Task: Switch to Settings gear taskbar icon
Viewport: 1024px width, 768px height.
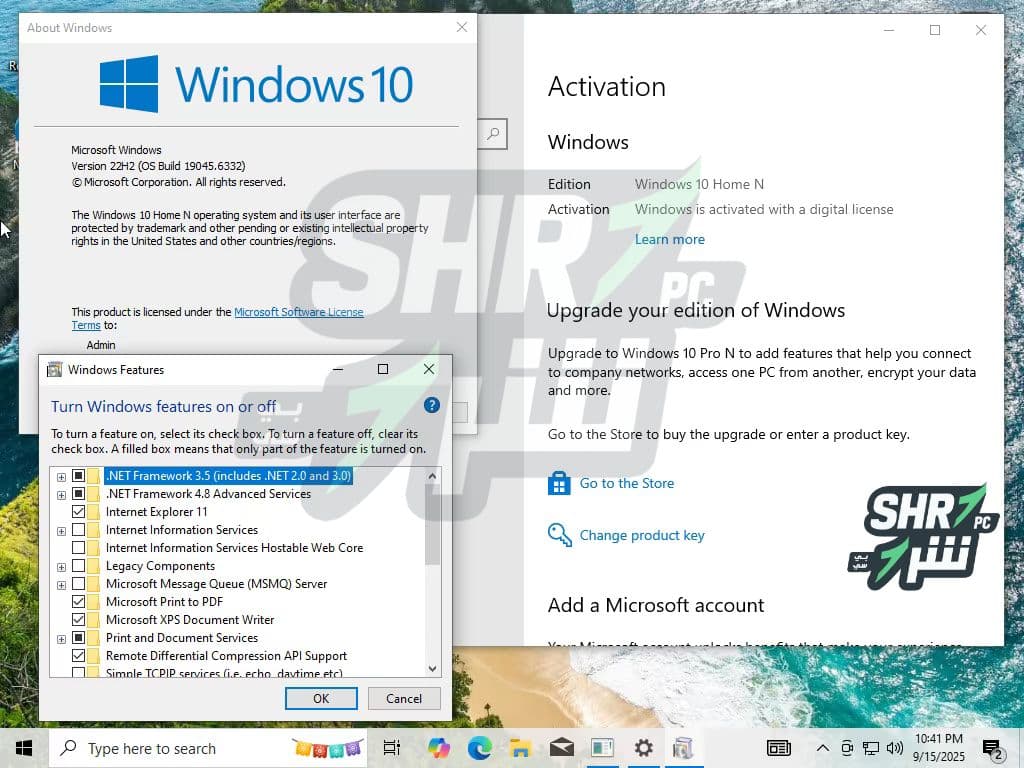Action: coord(643,748)
